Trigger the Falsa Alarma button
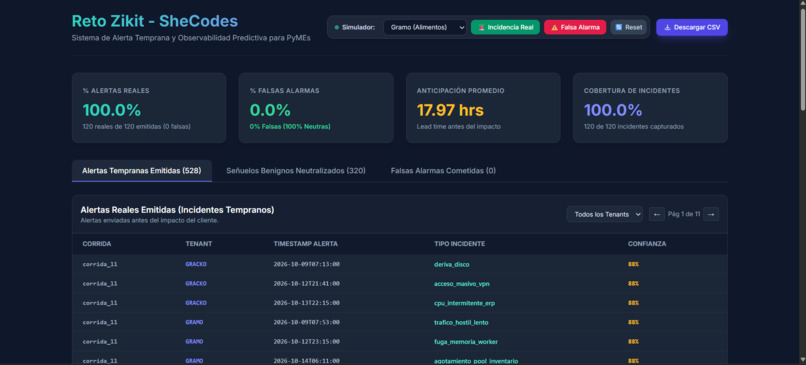The width and height of the screenshot is (806, 365). click(x=575, y=27)
